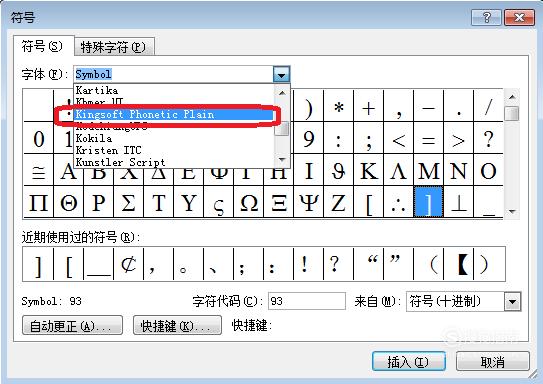Select the approximately-equal ≅ symbol in grid

38,170
